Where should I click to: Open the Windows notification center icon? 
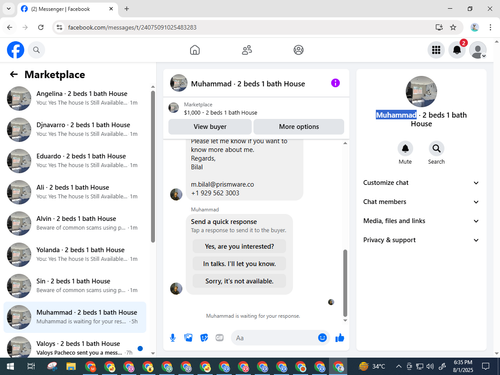pos(486,367)
